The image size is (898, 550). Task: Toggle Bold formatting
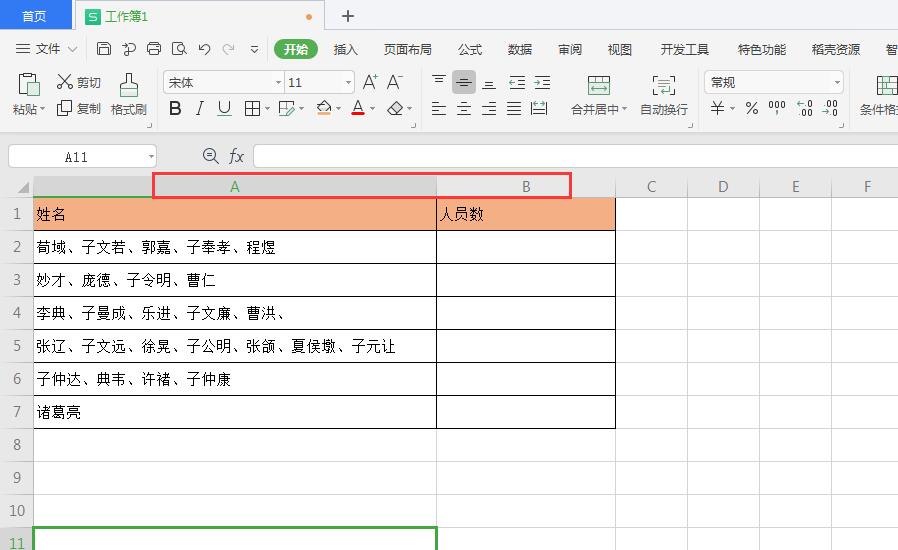(175, 108)
